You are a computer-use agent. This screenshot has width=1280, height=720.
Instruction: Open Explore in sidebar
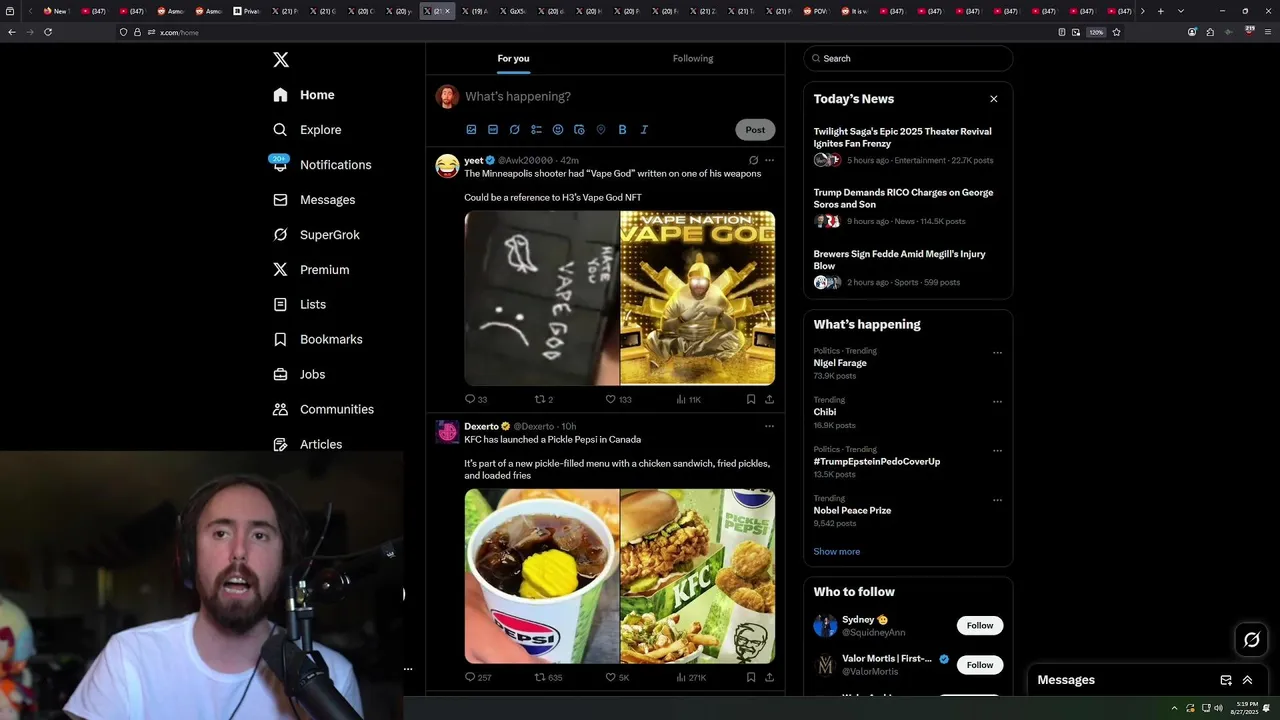307,130
